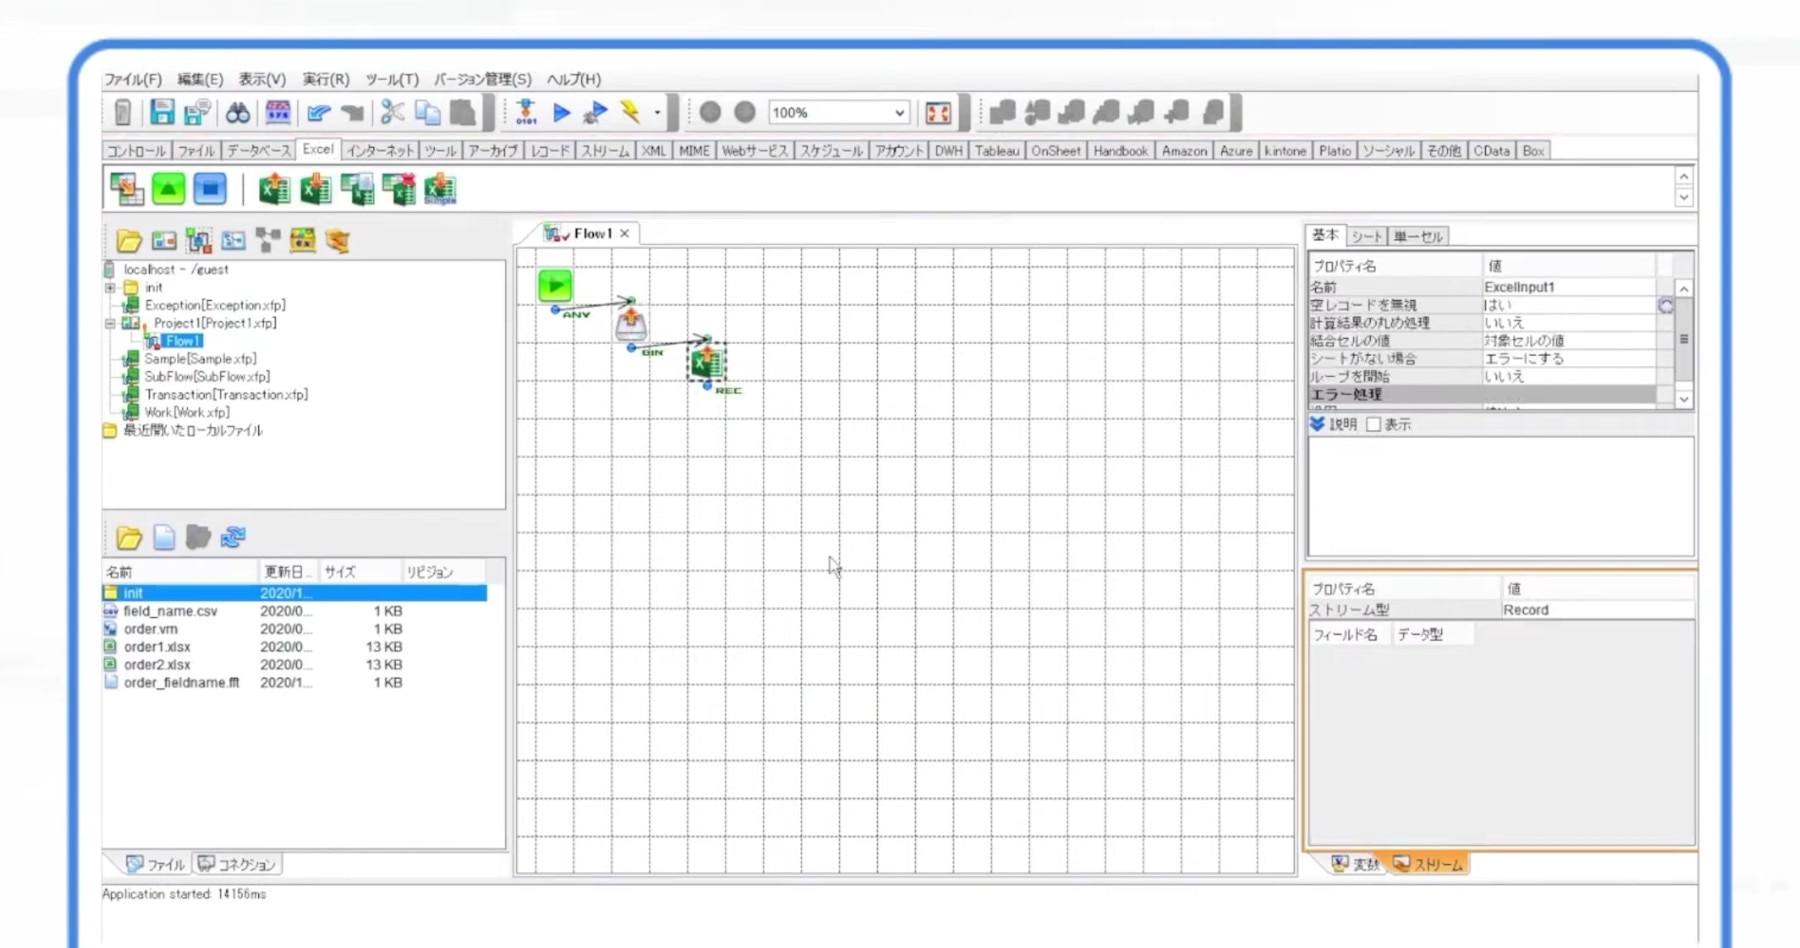Expand the init folder tree node
Image resolution: width=1800 pixels, height=948 pixels.
click(x=110, y=288)
